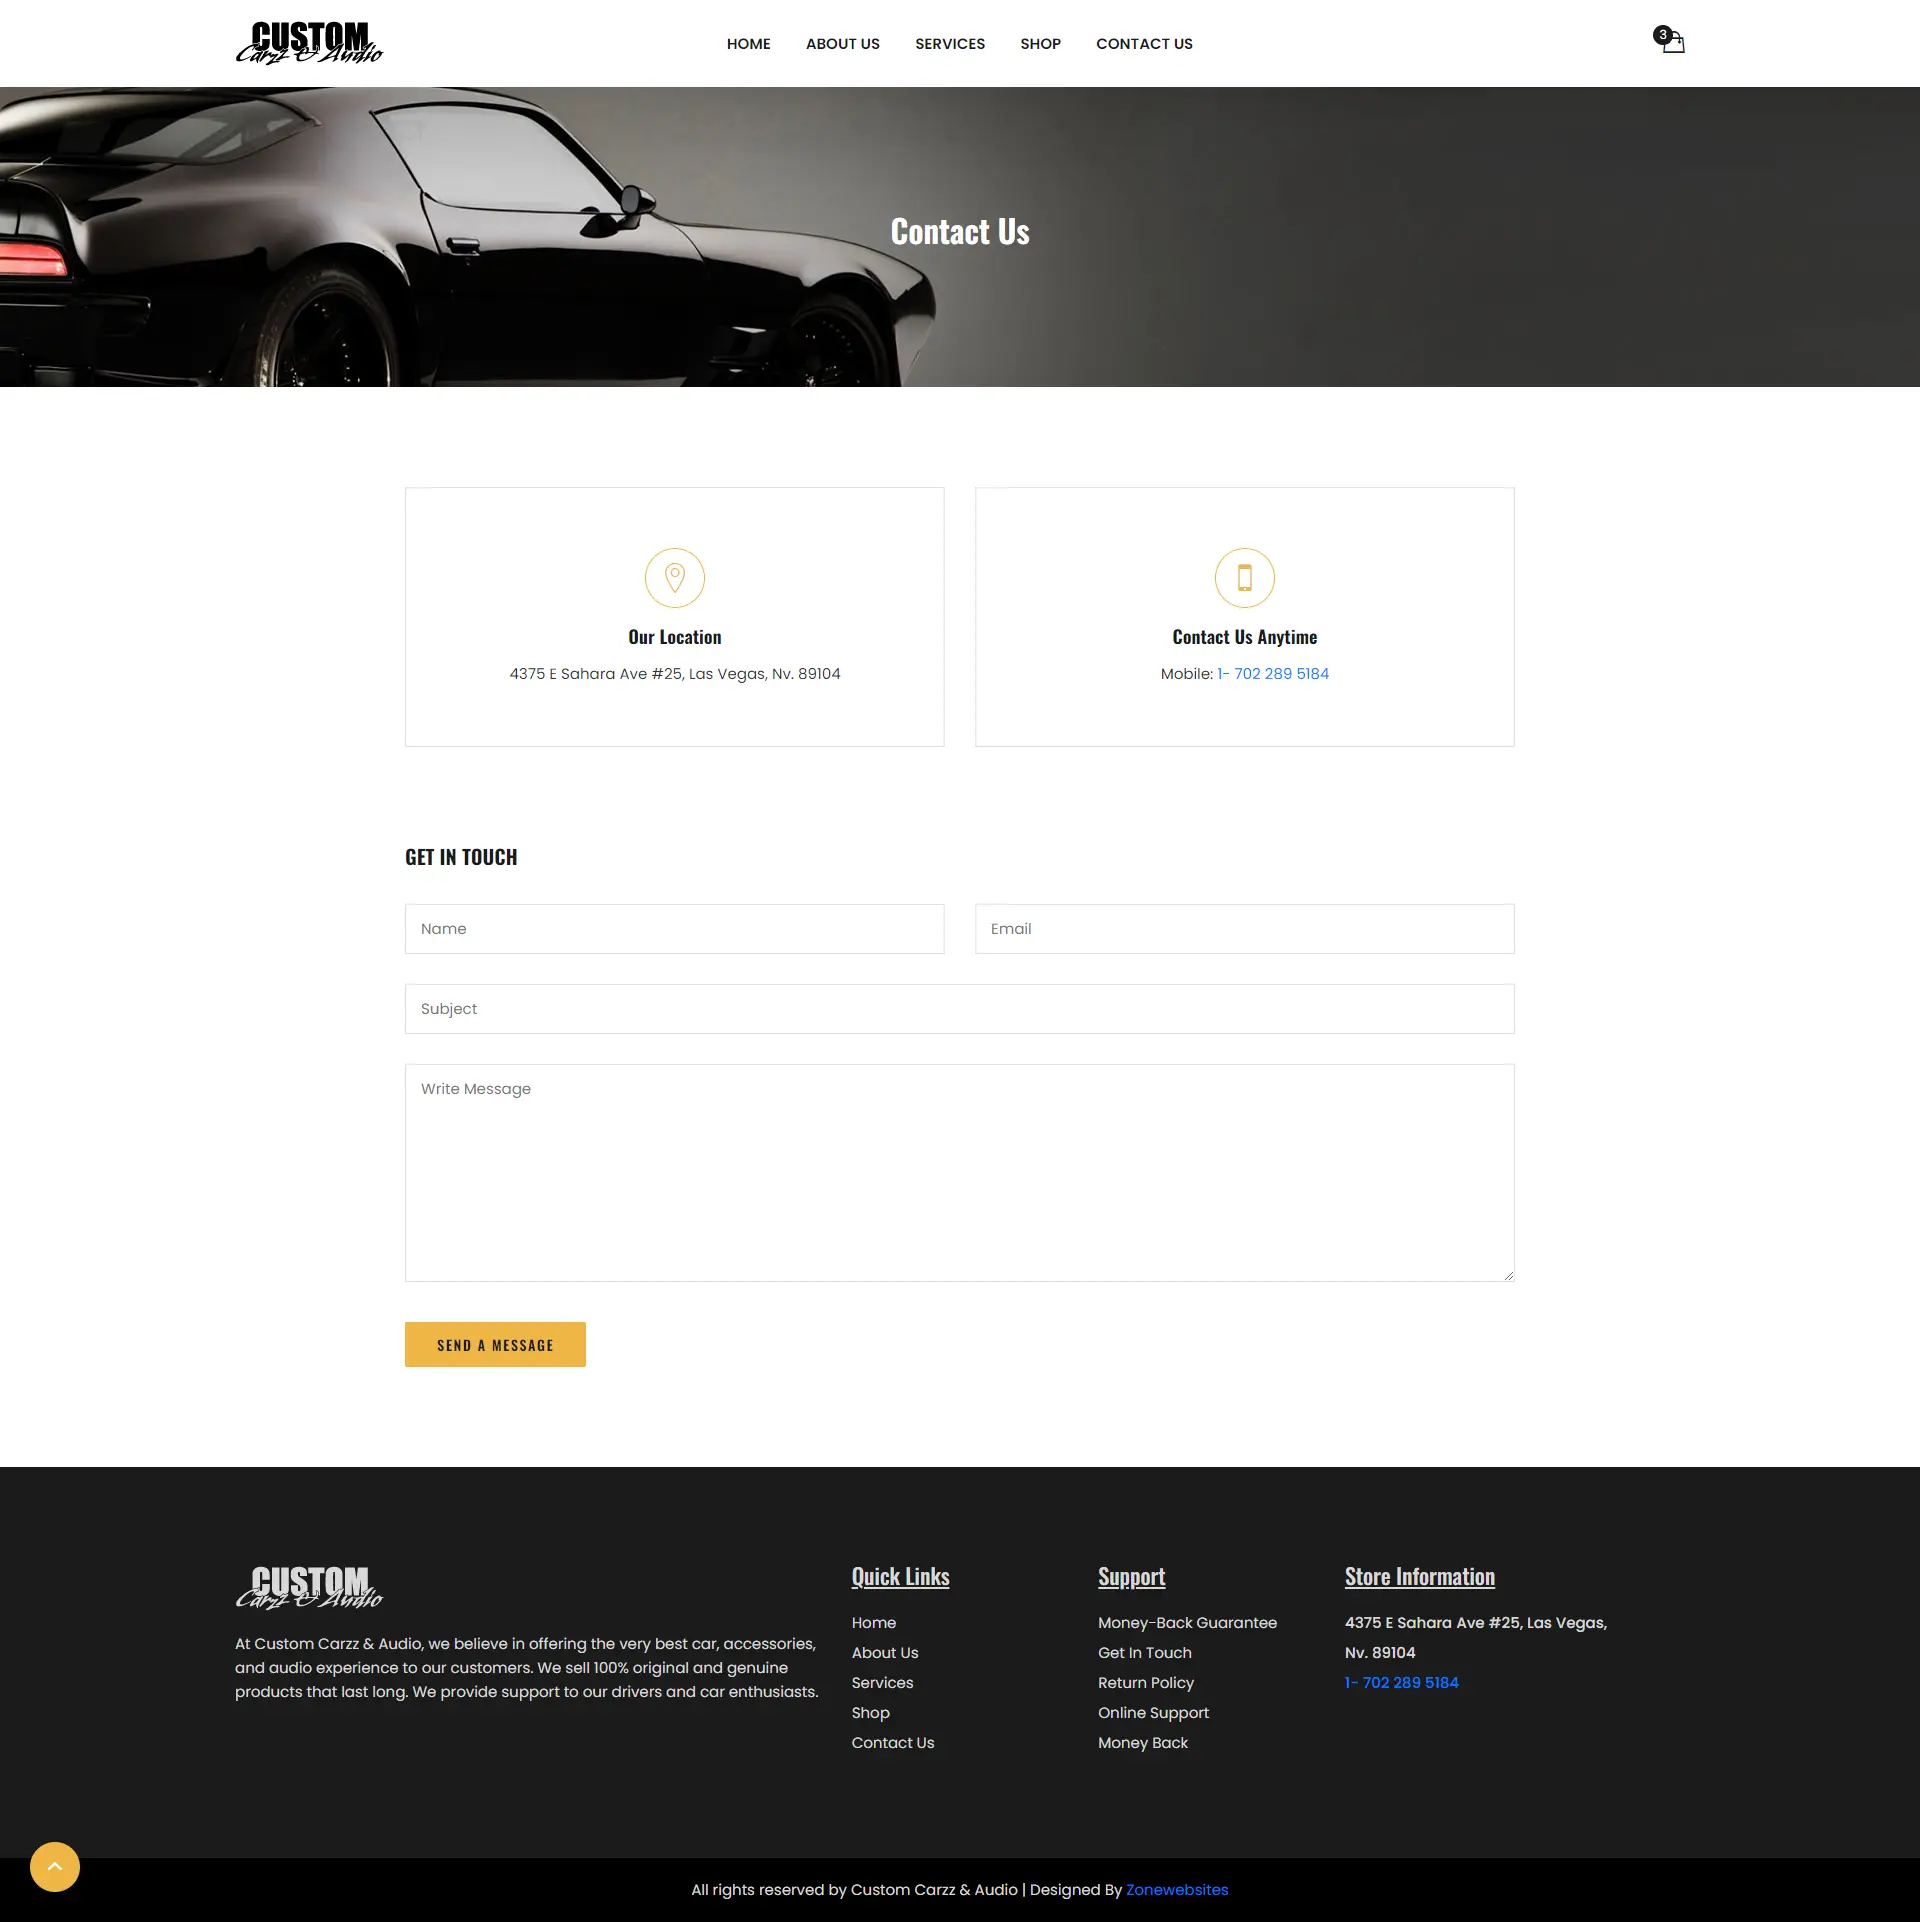The image size is (1920, 1922).
Task: Navigate to SHOP menu tab
Action: pos(1039,42)
